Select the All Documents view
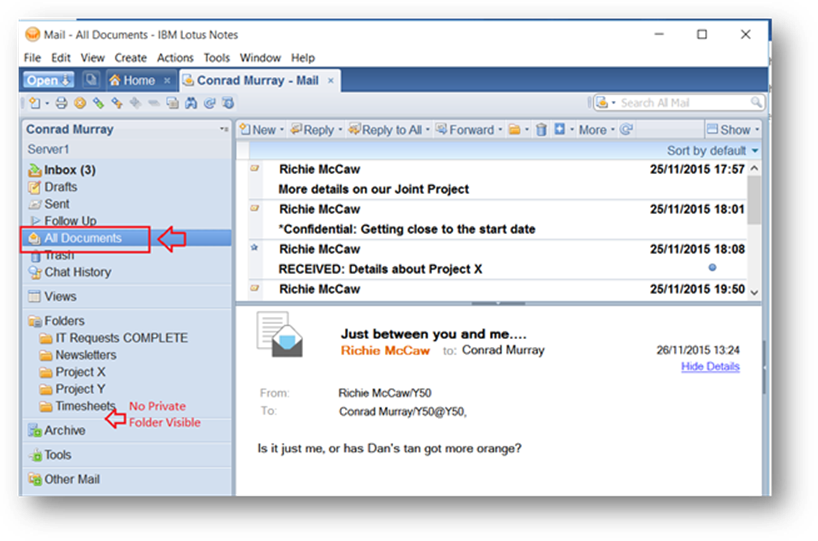 (x=85, y=238)
